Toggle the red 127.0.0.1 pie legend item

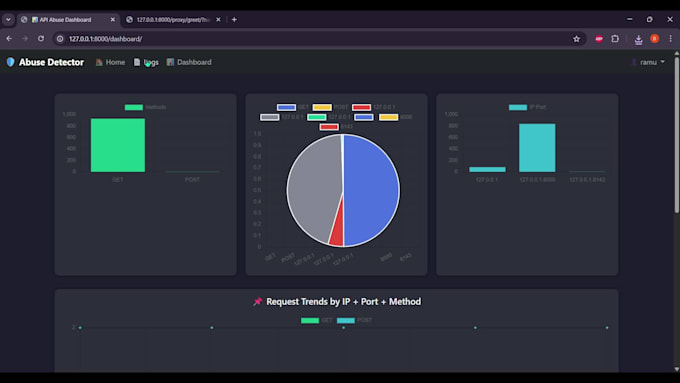373,107
